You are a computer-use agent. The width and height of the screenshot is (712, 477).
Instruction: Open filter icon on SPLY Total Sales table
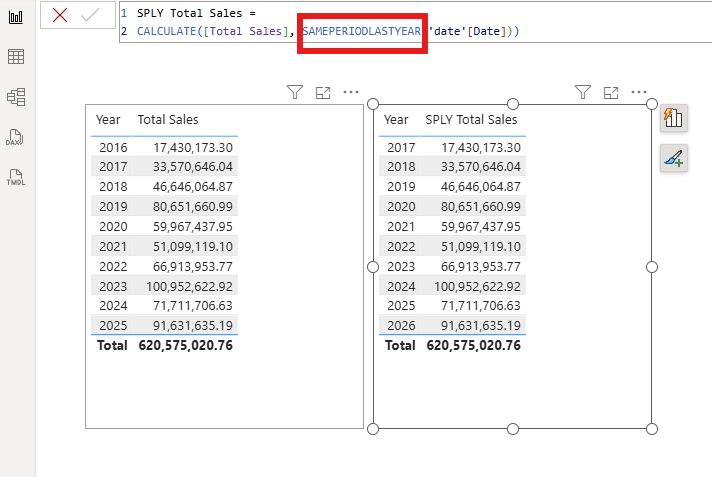pyautogui.click(x=583, y=92)
